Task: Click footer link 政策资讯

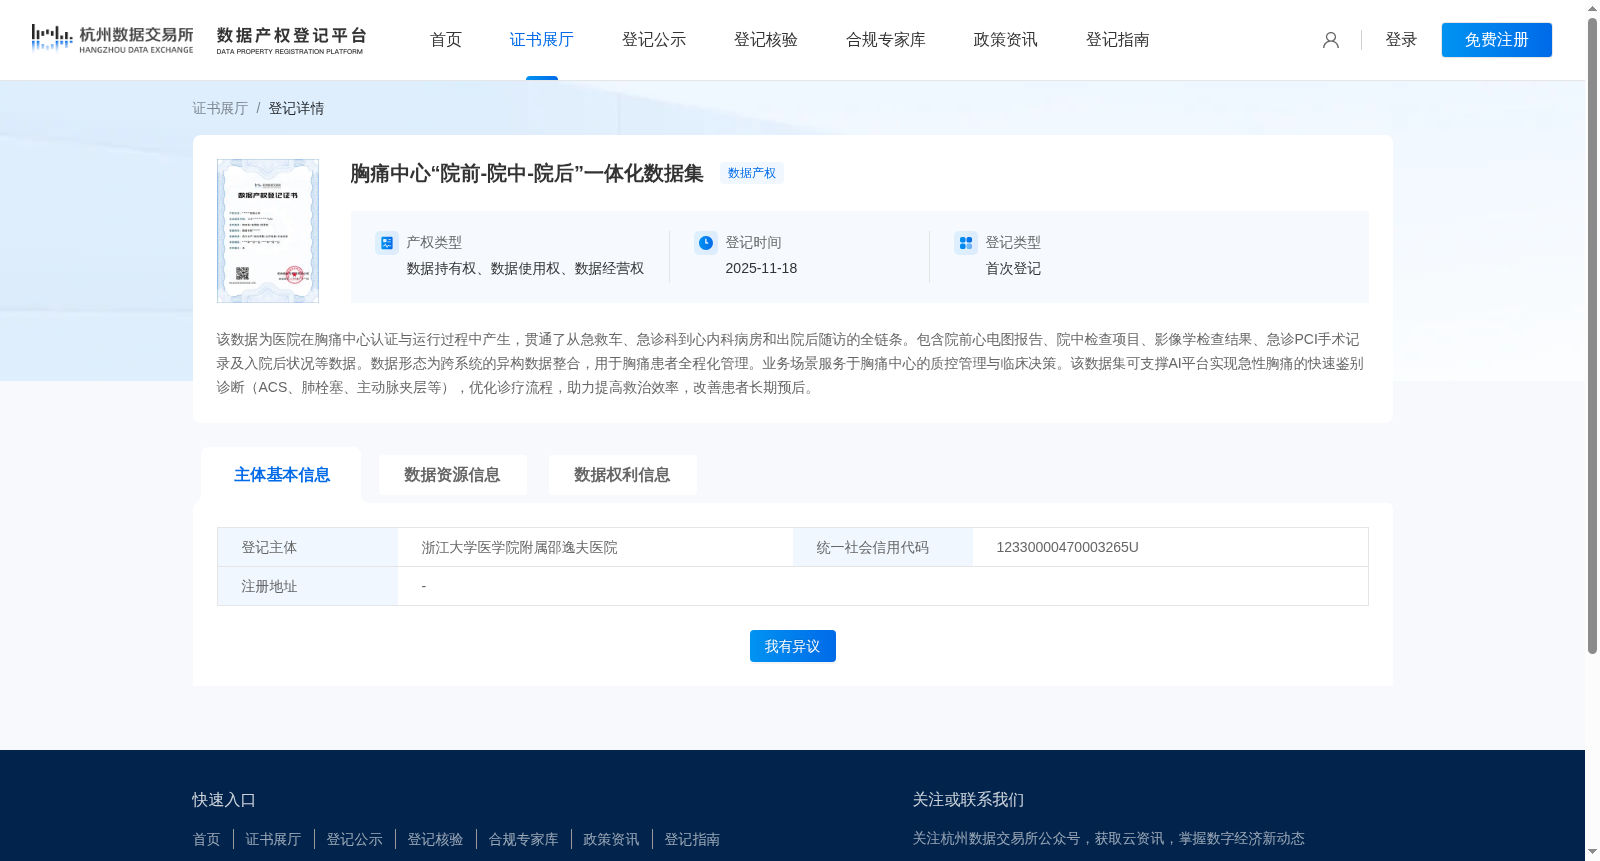Action: (x=611, y=839)
